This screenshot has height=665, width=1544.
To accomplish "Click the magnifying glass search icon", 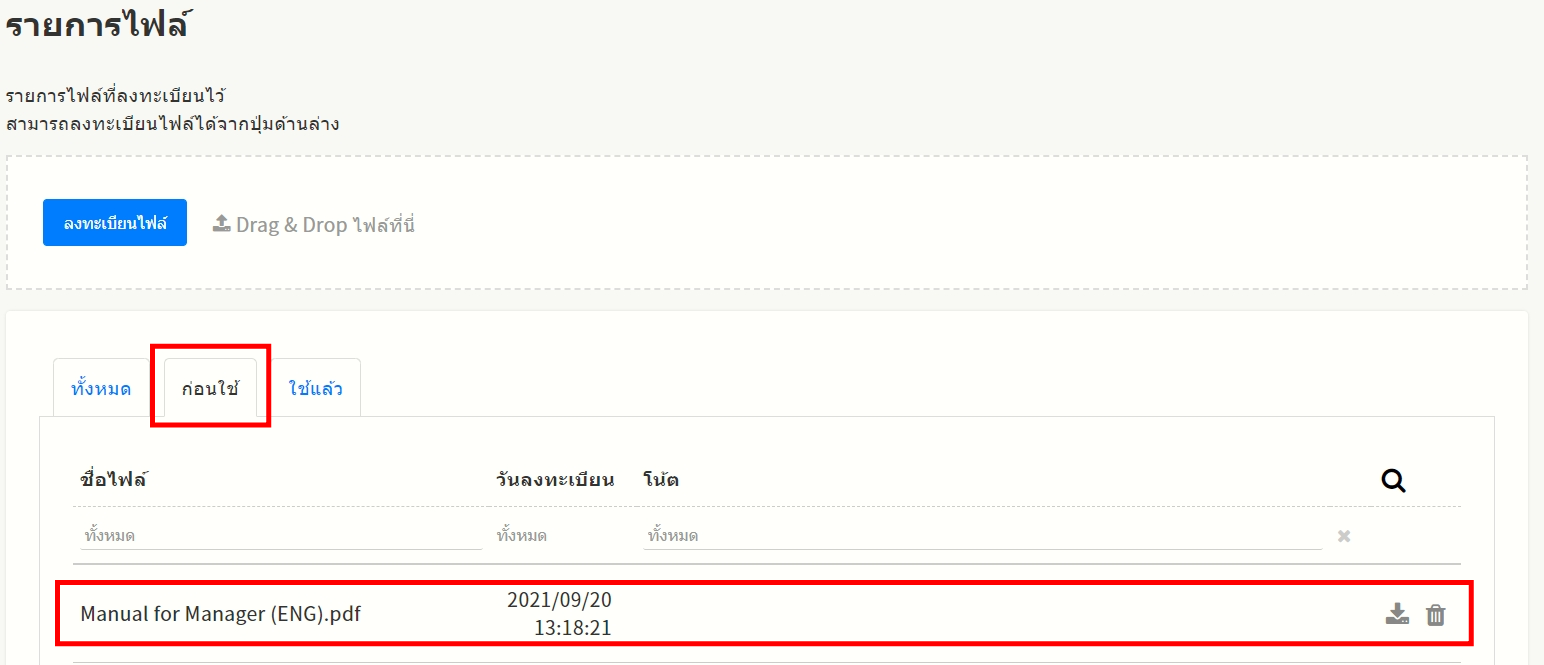I will (x=1393, y=481).
